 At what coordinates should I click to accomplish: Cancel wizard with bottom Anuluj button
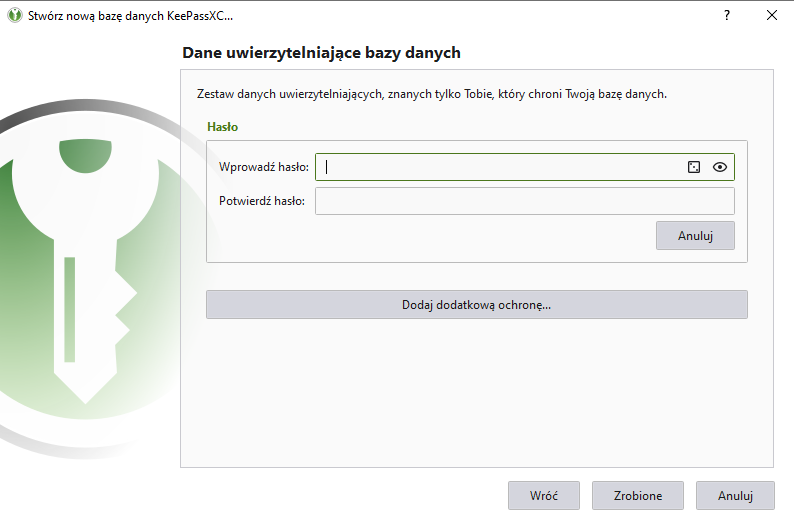(x=735, y=496)
